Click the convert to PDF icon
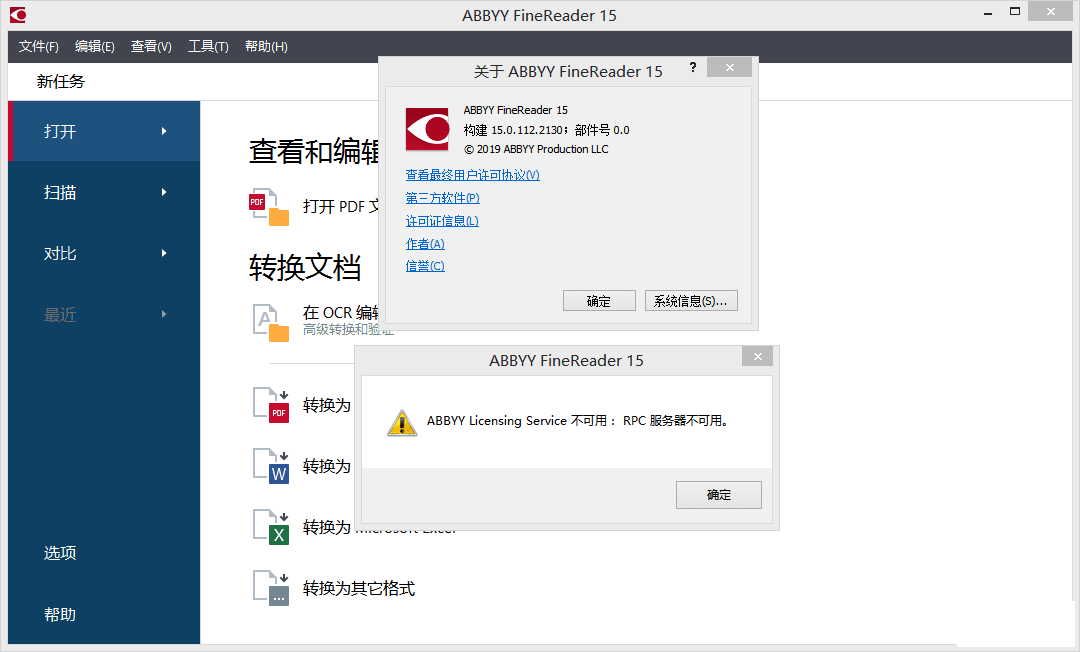 tap(271, 406)
